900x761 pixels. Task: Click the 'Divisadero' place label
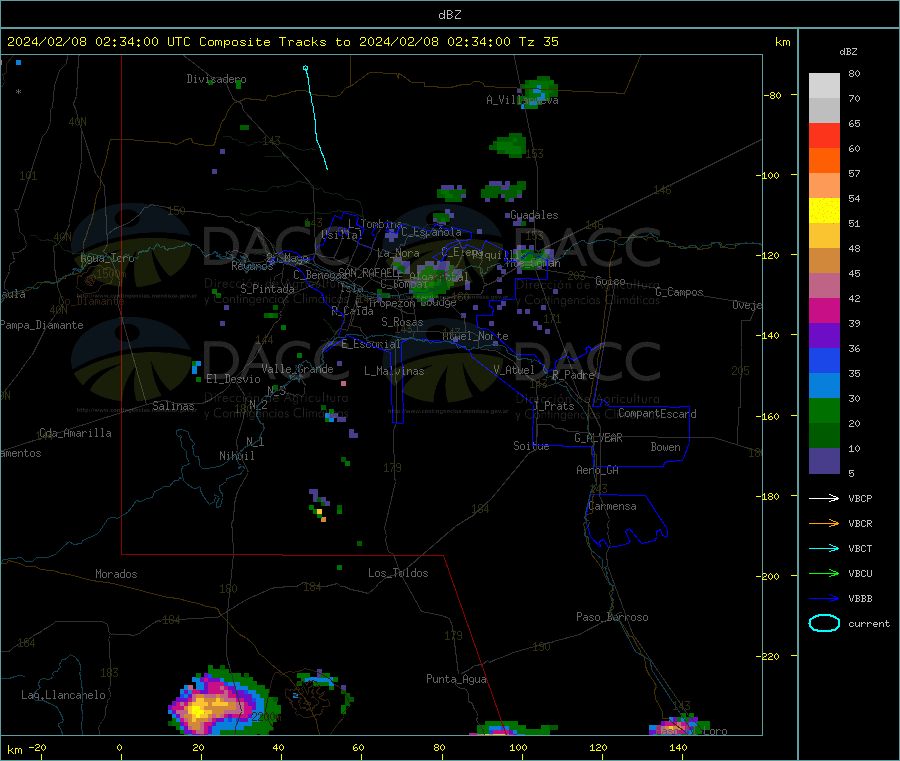[x=216, y=79]
